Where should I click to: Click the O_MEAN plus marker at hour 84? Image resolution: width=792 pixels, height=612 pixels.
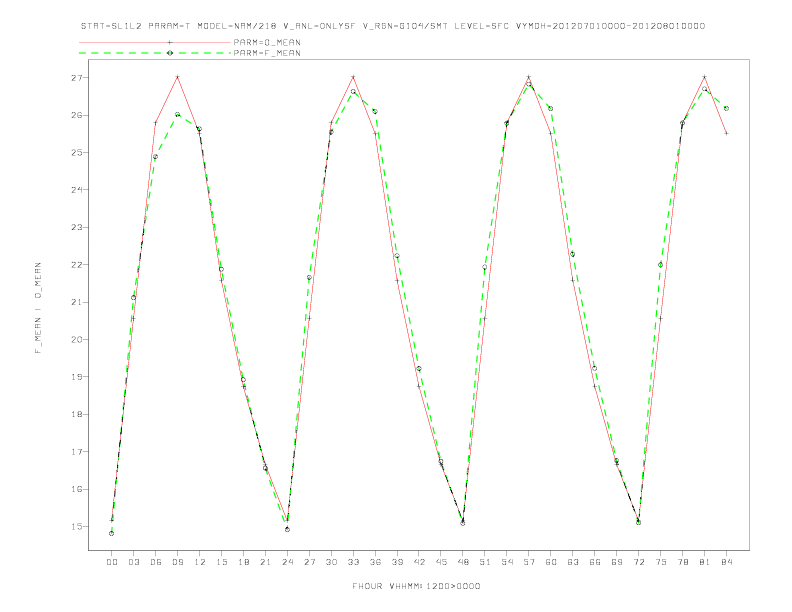(726, 133)
